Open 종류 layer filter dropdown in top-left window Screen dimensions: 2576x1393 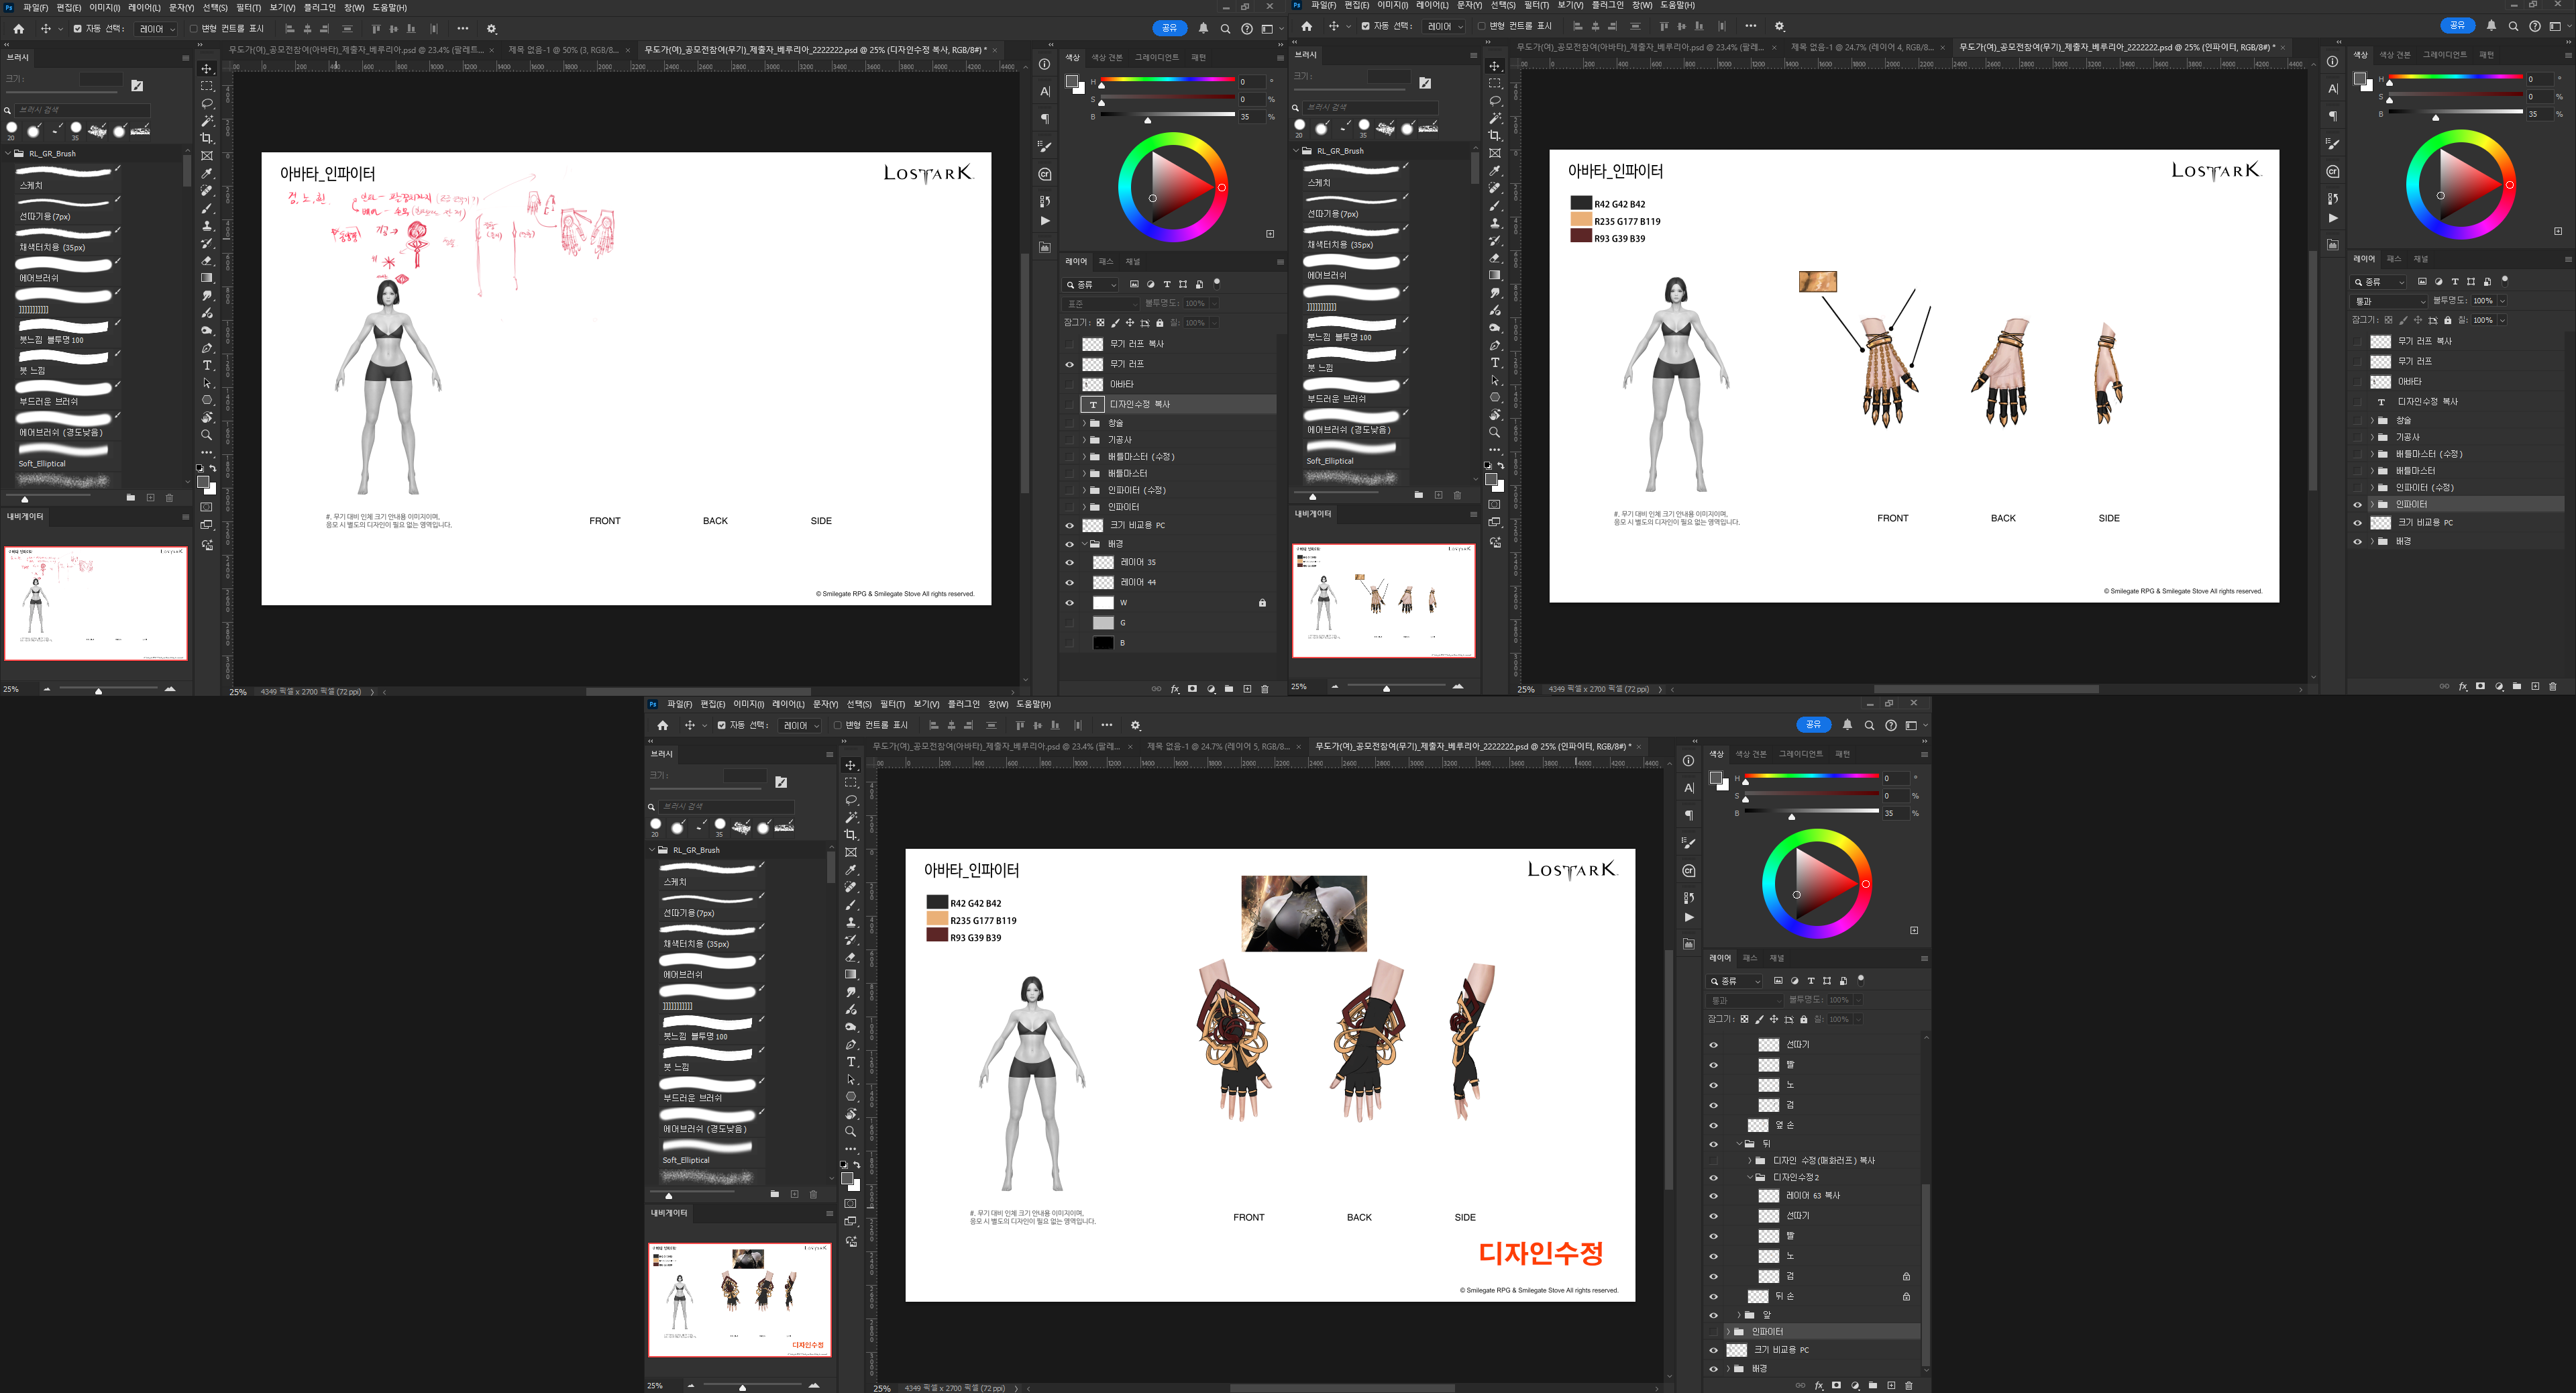click(1091, 285)
